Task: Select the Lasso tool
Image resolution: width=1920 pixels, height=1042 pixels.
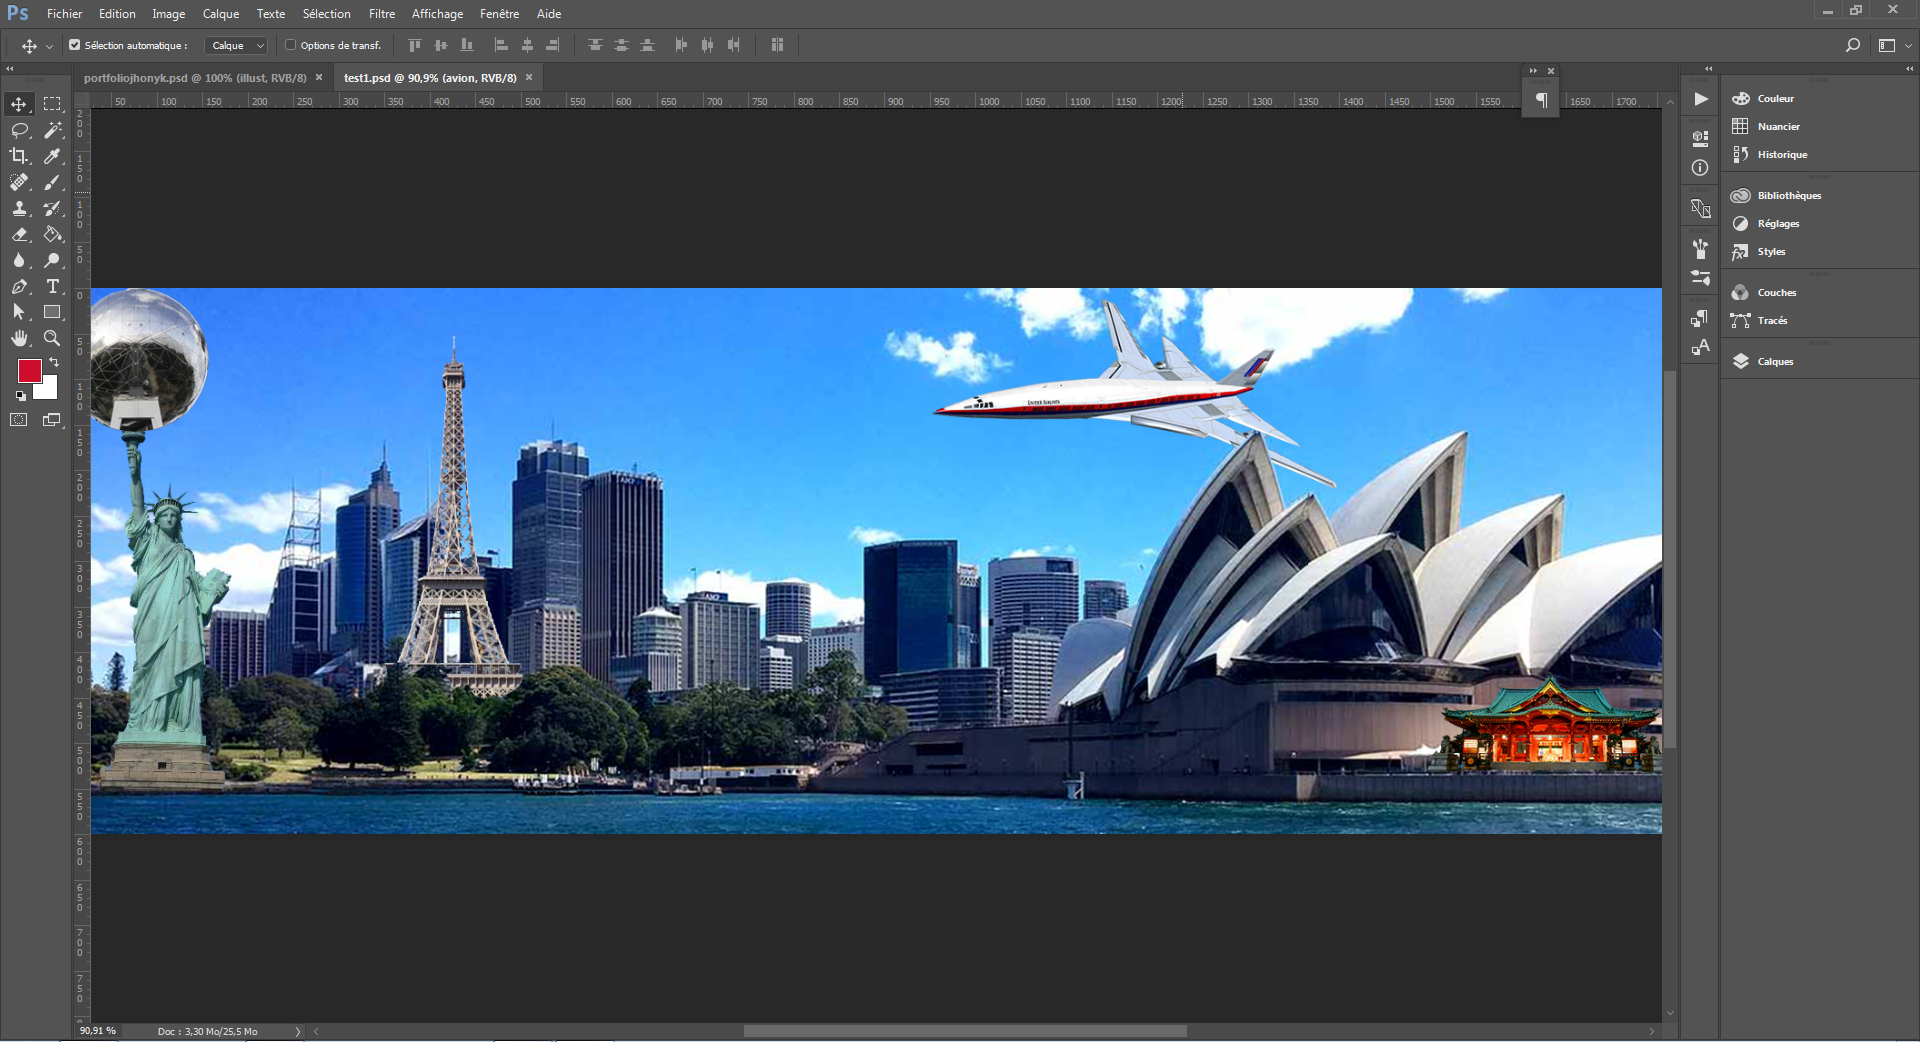Action: tap(19, 130)
